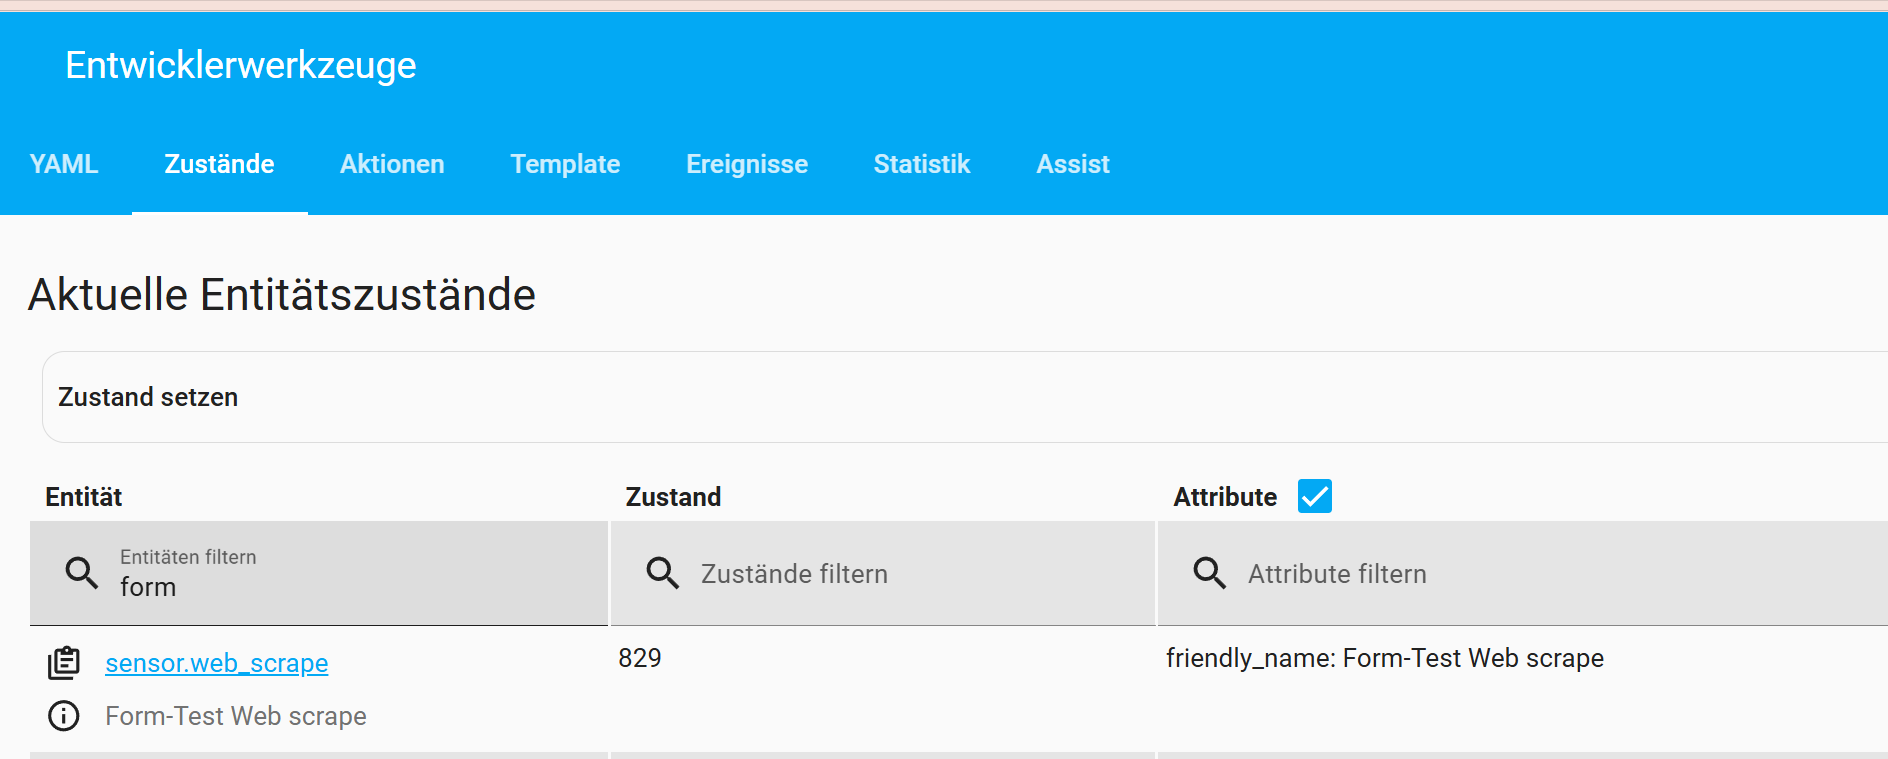Open the sensor.web_scrape entity link
Viewport: 1888px width, 759px height.
(x=217, y=663)
